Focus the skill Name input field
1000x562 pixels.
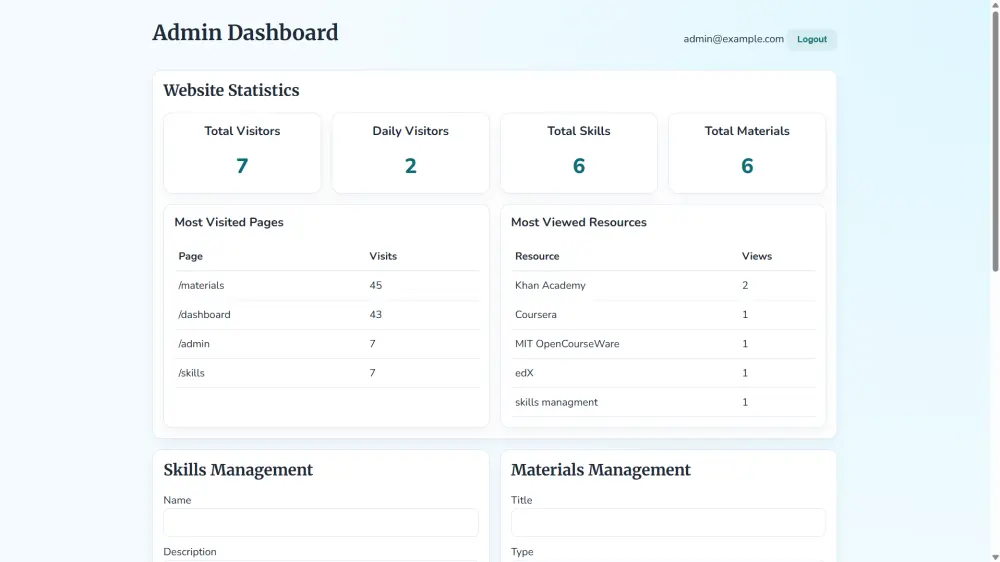pos(321,523)
